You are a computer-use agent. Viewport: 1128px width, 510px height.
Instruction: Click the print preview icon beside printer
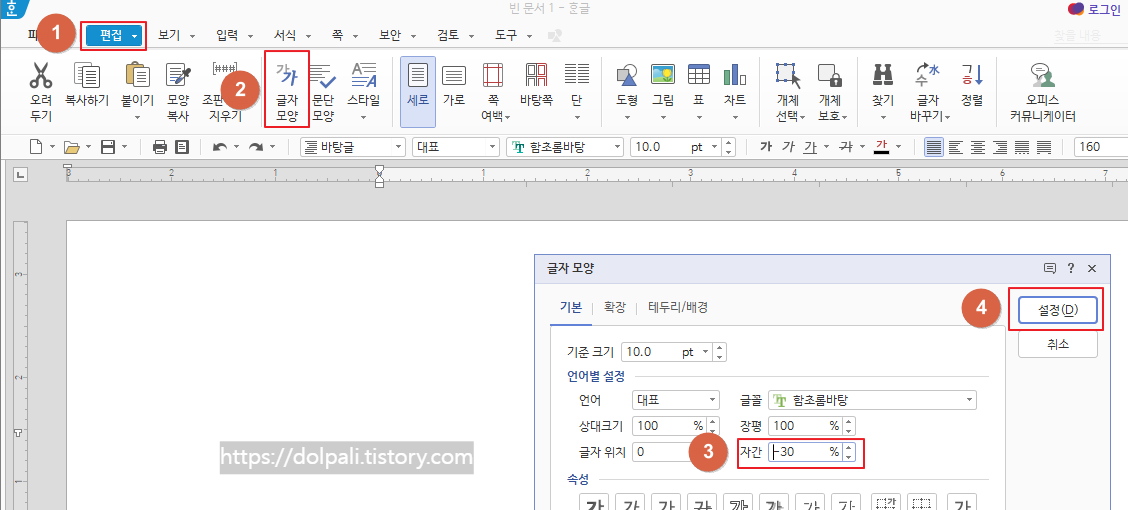point(182,147)
